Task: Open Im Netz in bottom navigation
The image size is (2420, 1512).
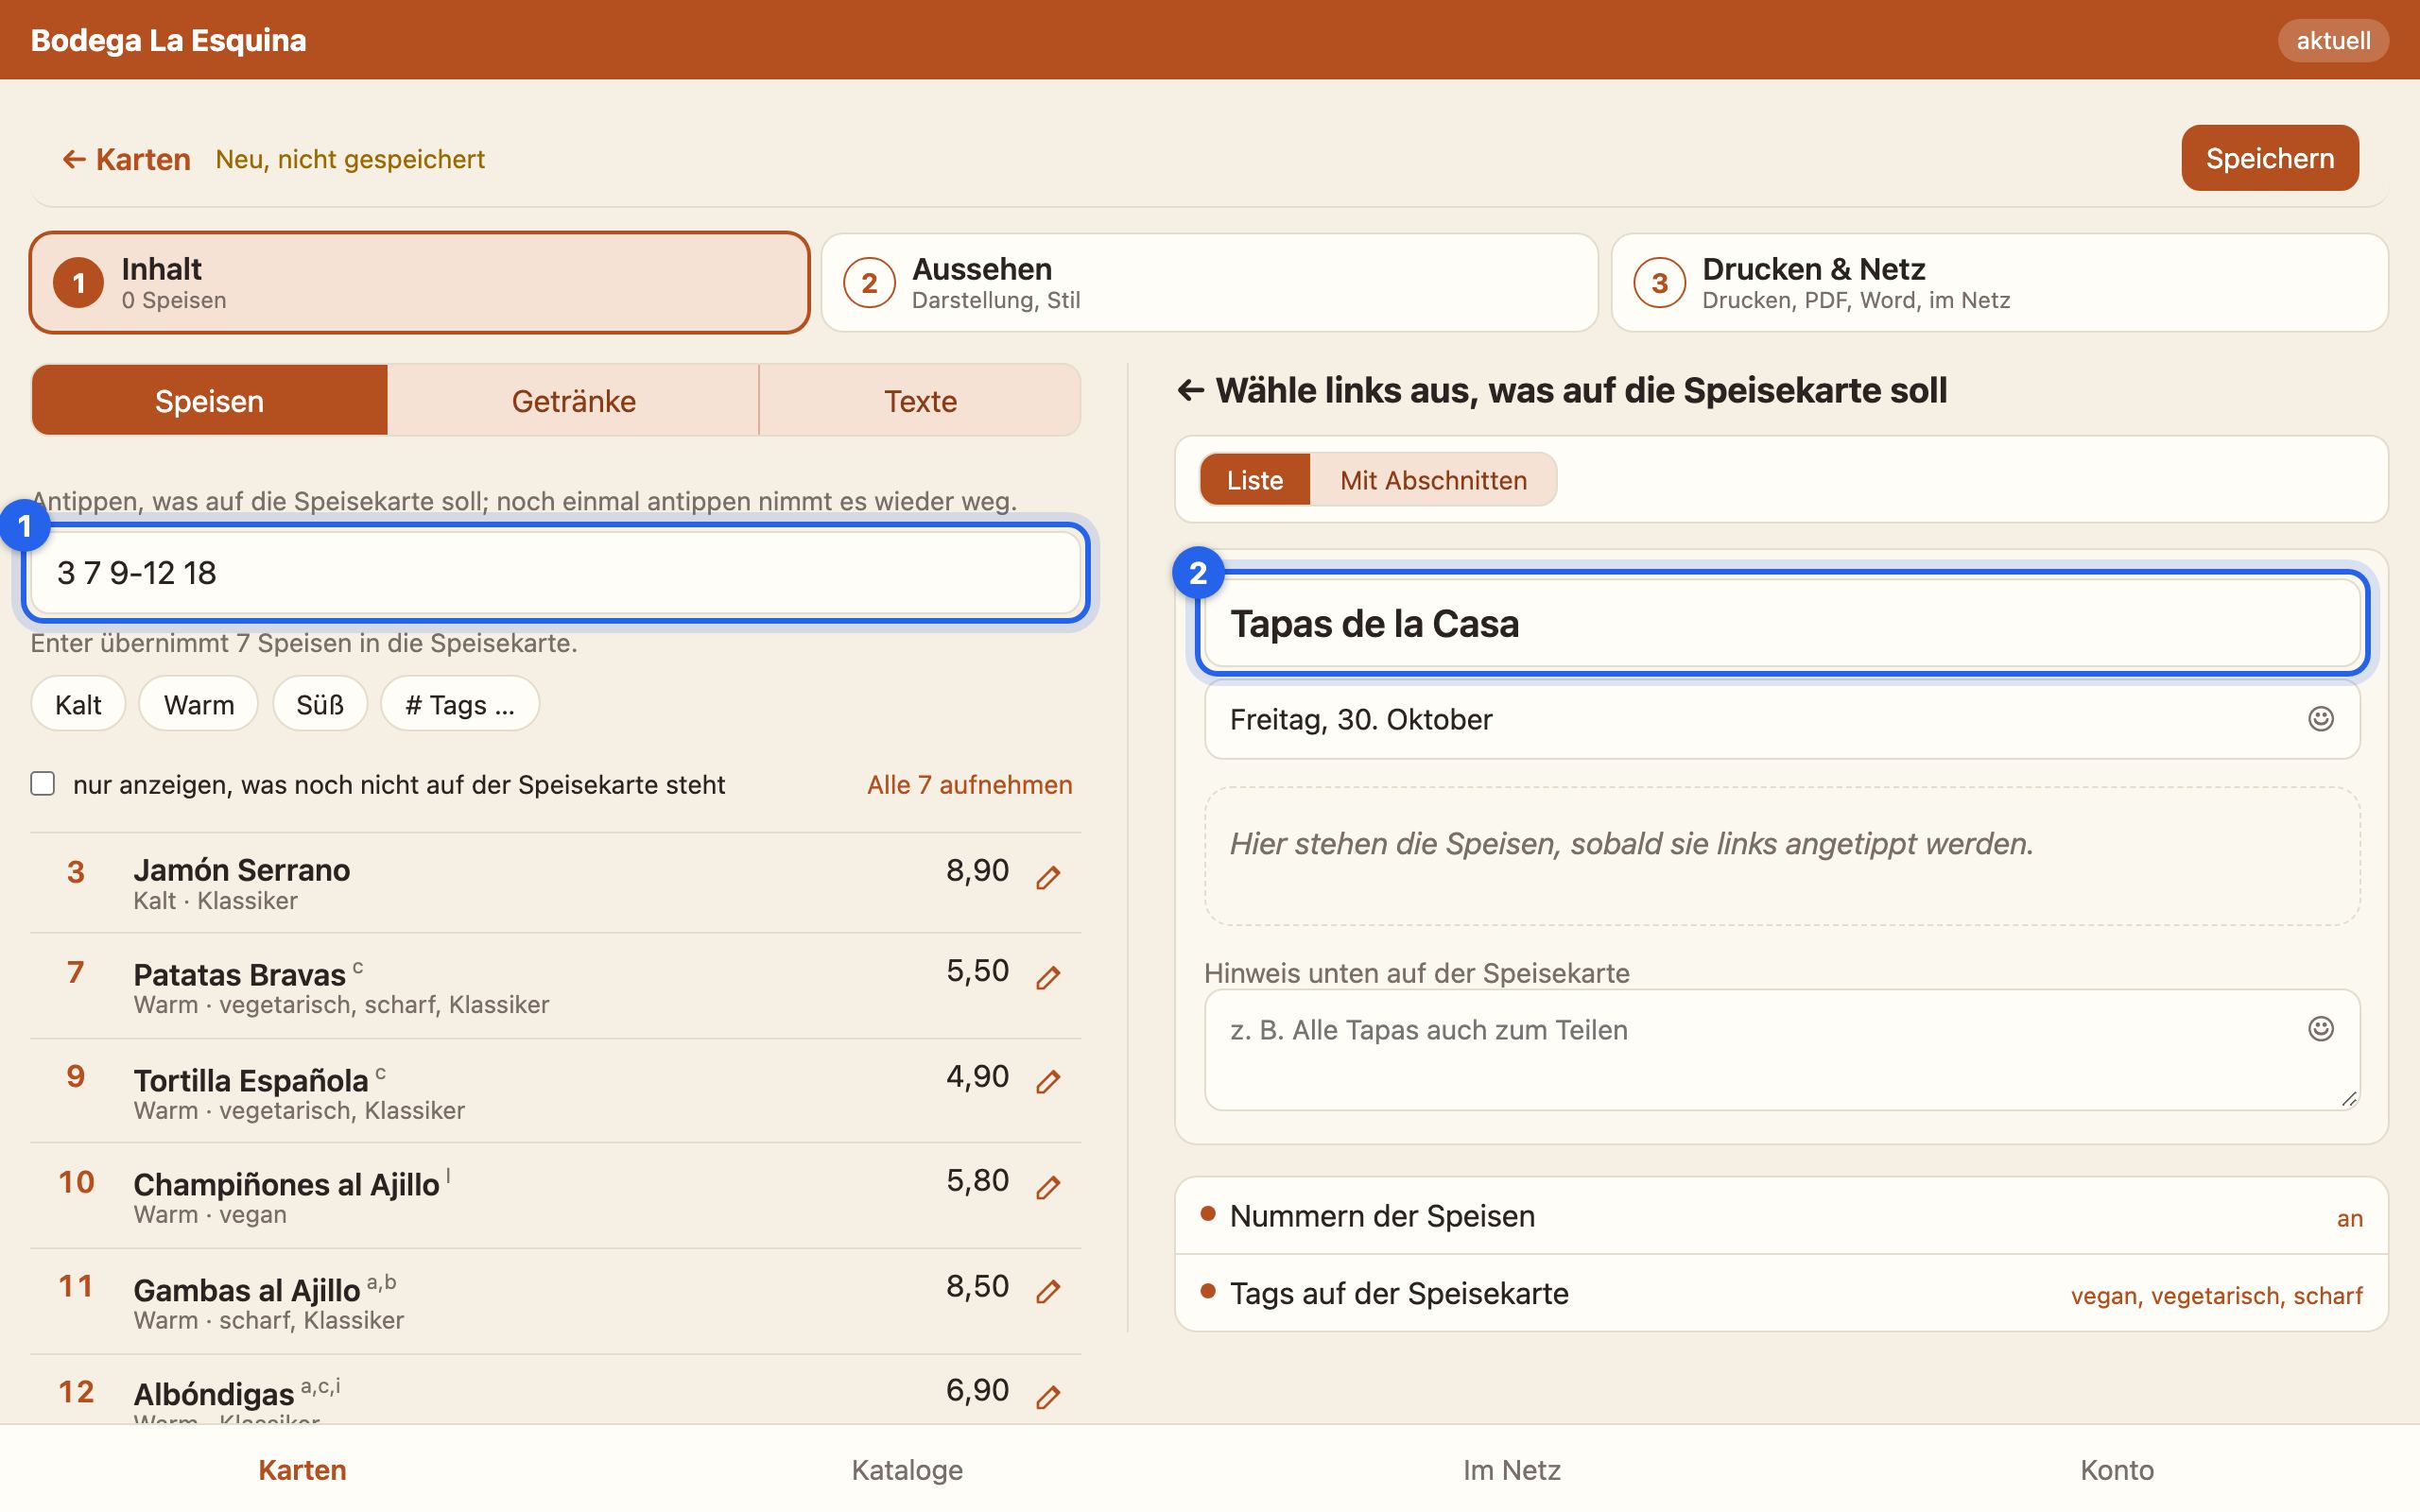Action: click(x=1512, y=1470)
